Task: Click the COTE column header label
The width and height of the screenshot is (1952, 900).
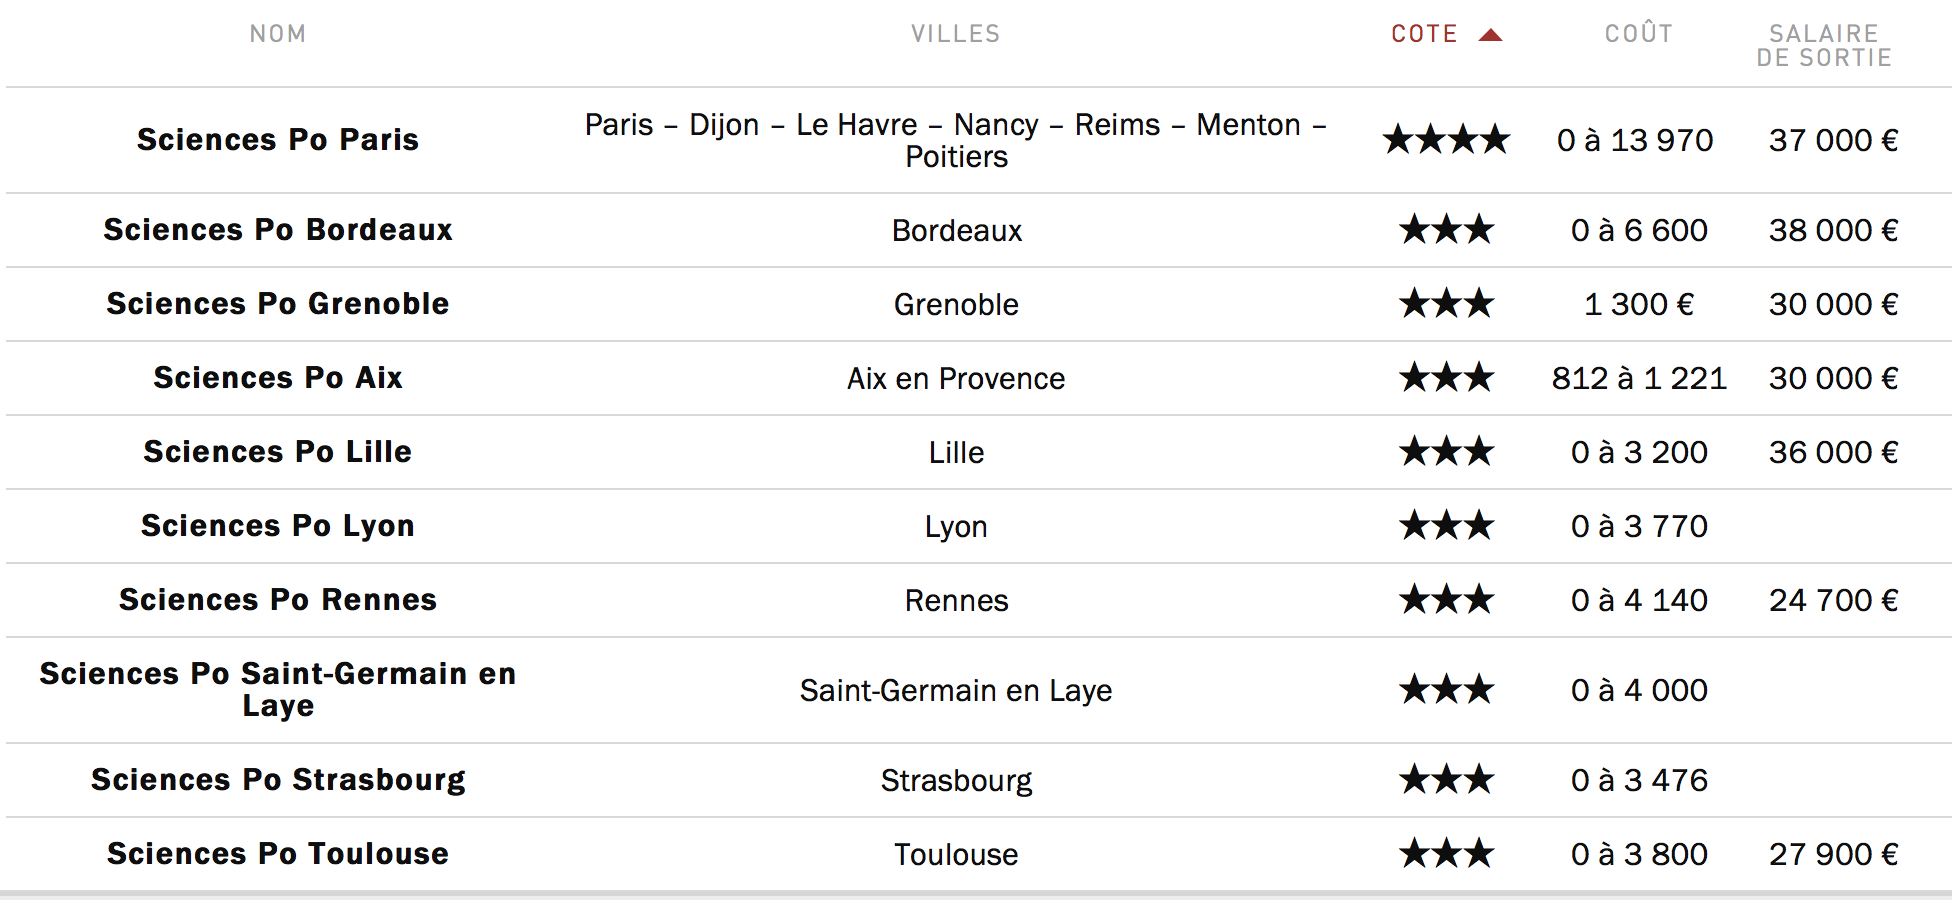Action: click(1424, 34)
